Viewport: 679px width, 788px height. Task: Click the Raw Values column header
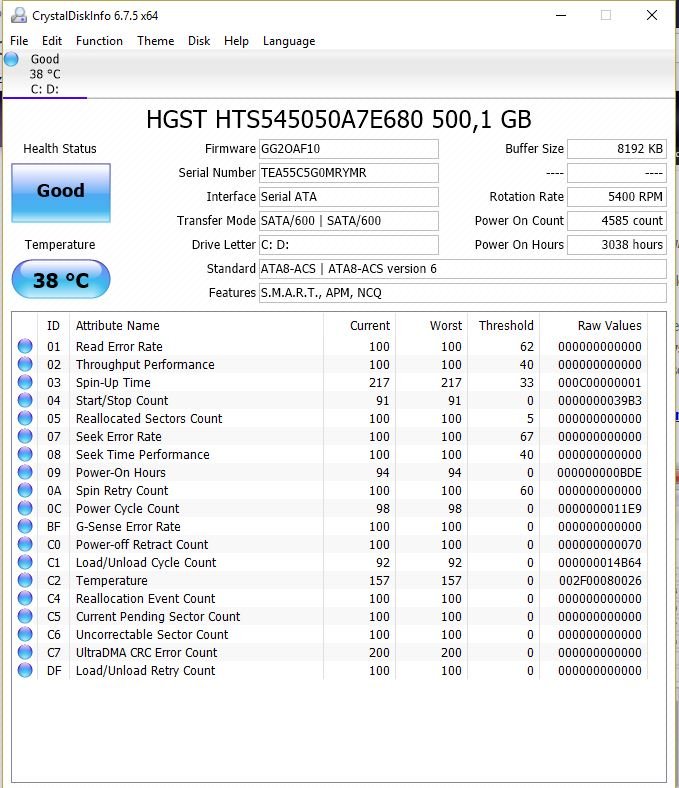point(594,326)
